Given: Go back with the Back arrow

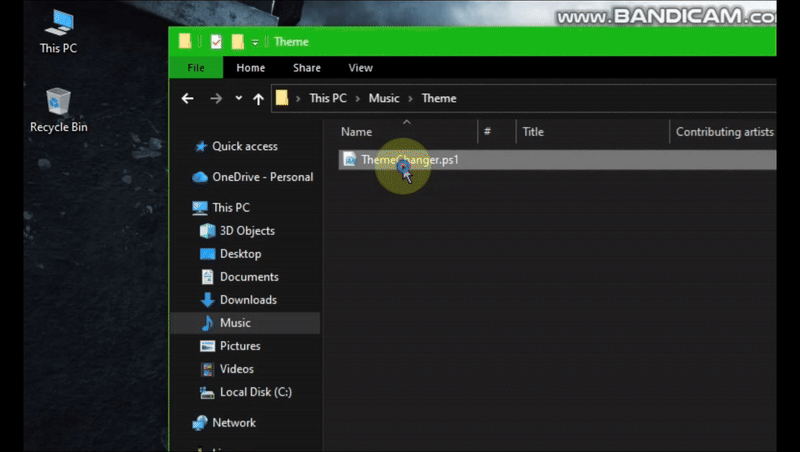Looking at the screenshot, I should click(188, 98).
